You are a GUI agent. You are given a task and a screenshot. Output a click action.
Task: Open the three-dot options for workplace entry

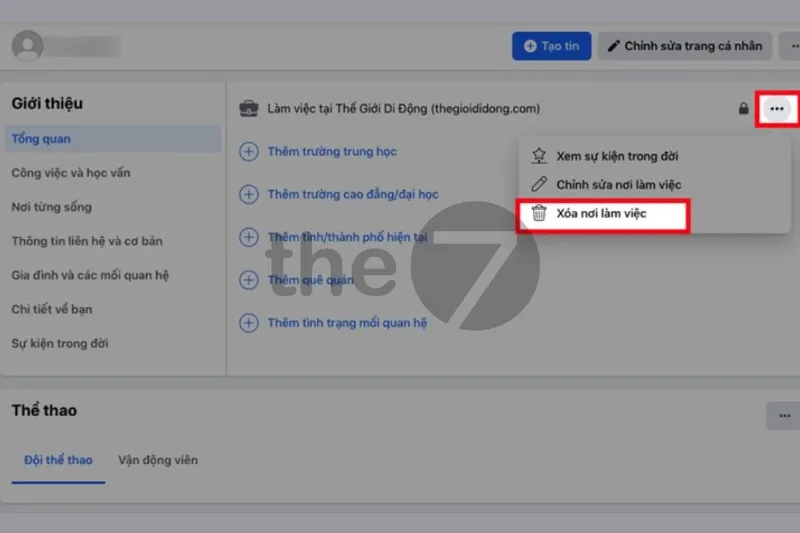[777, 109]
